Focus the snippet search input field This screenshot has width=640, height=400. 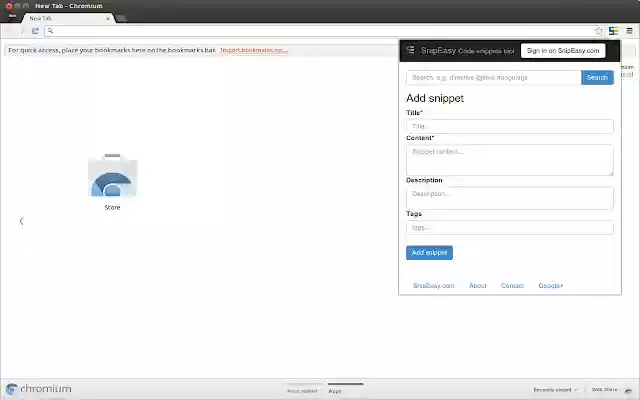[494, 78]
